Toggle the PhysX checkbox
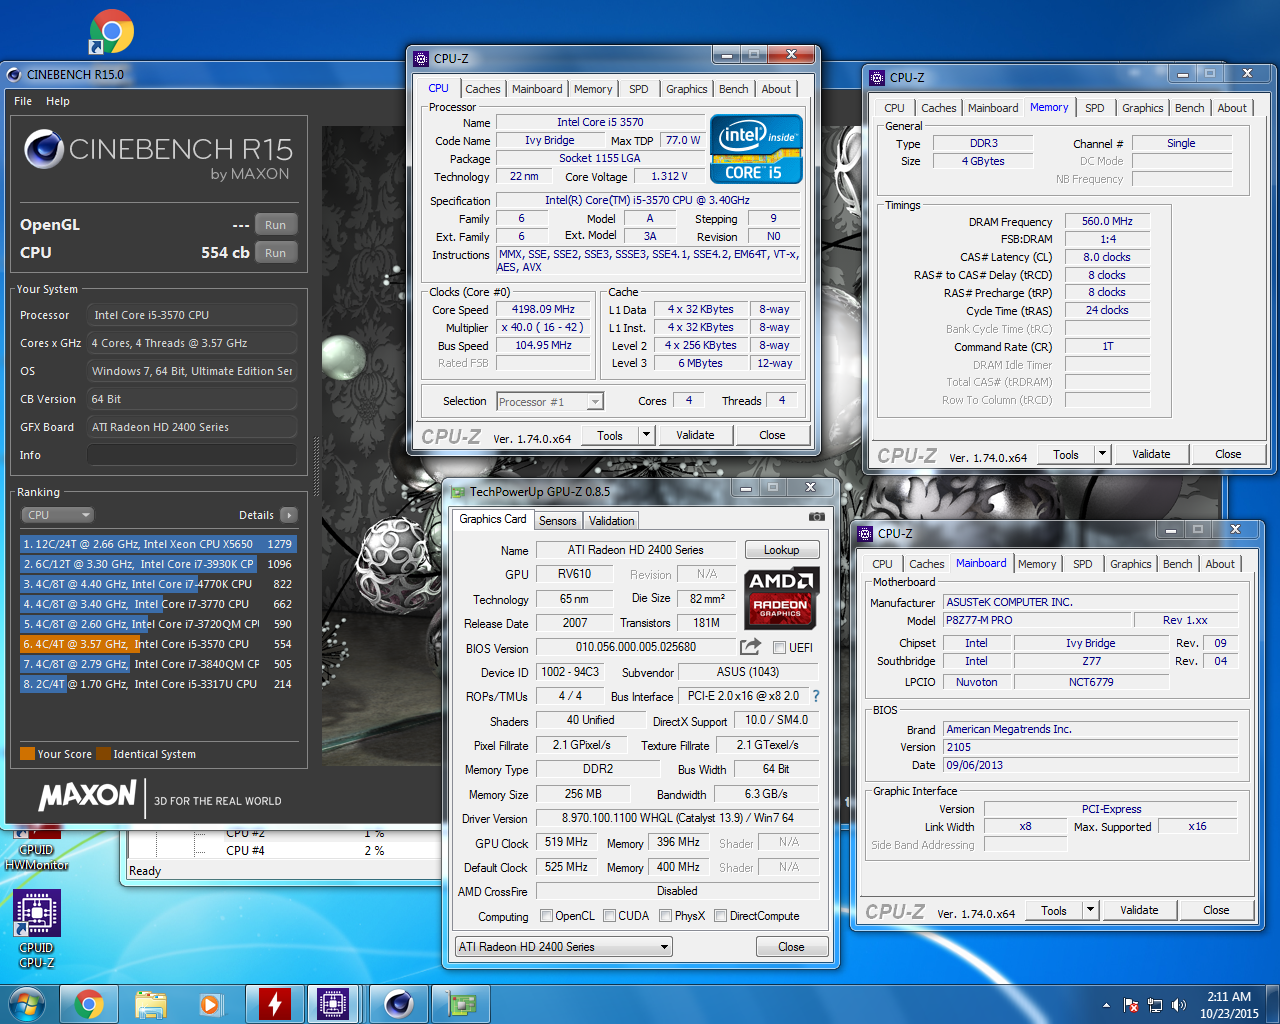1280x1024 pixels. point(666,916)
